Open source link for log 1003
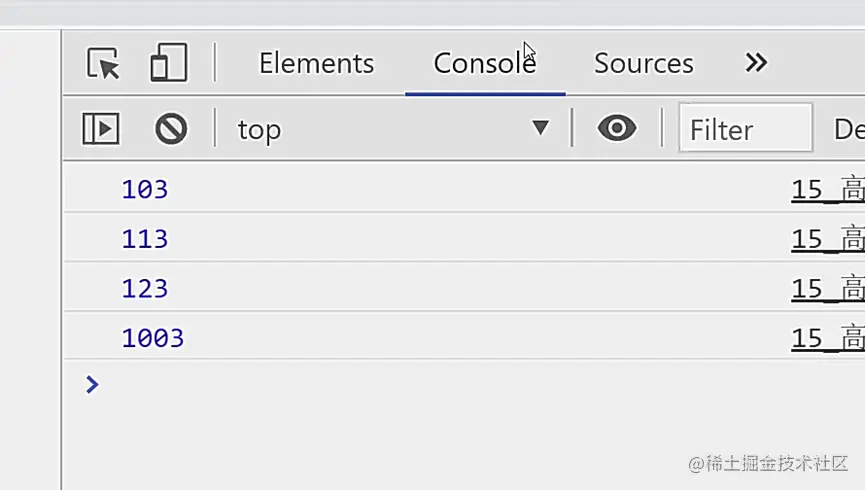This screenshot has height=490, width=865. [828, 339]
